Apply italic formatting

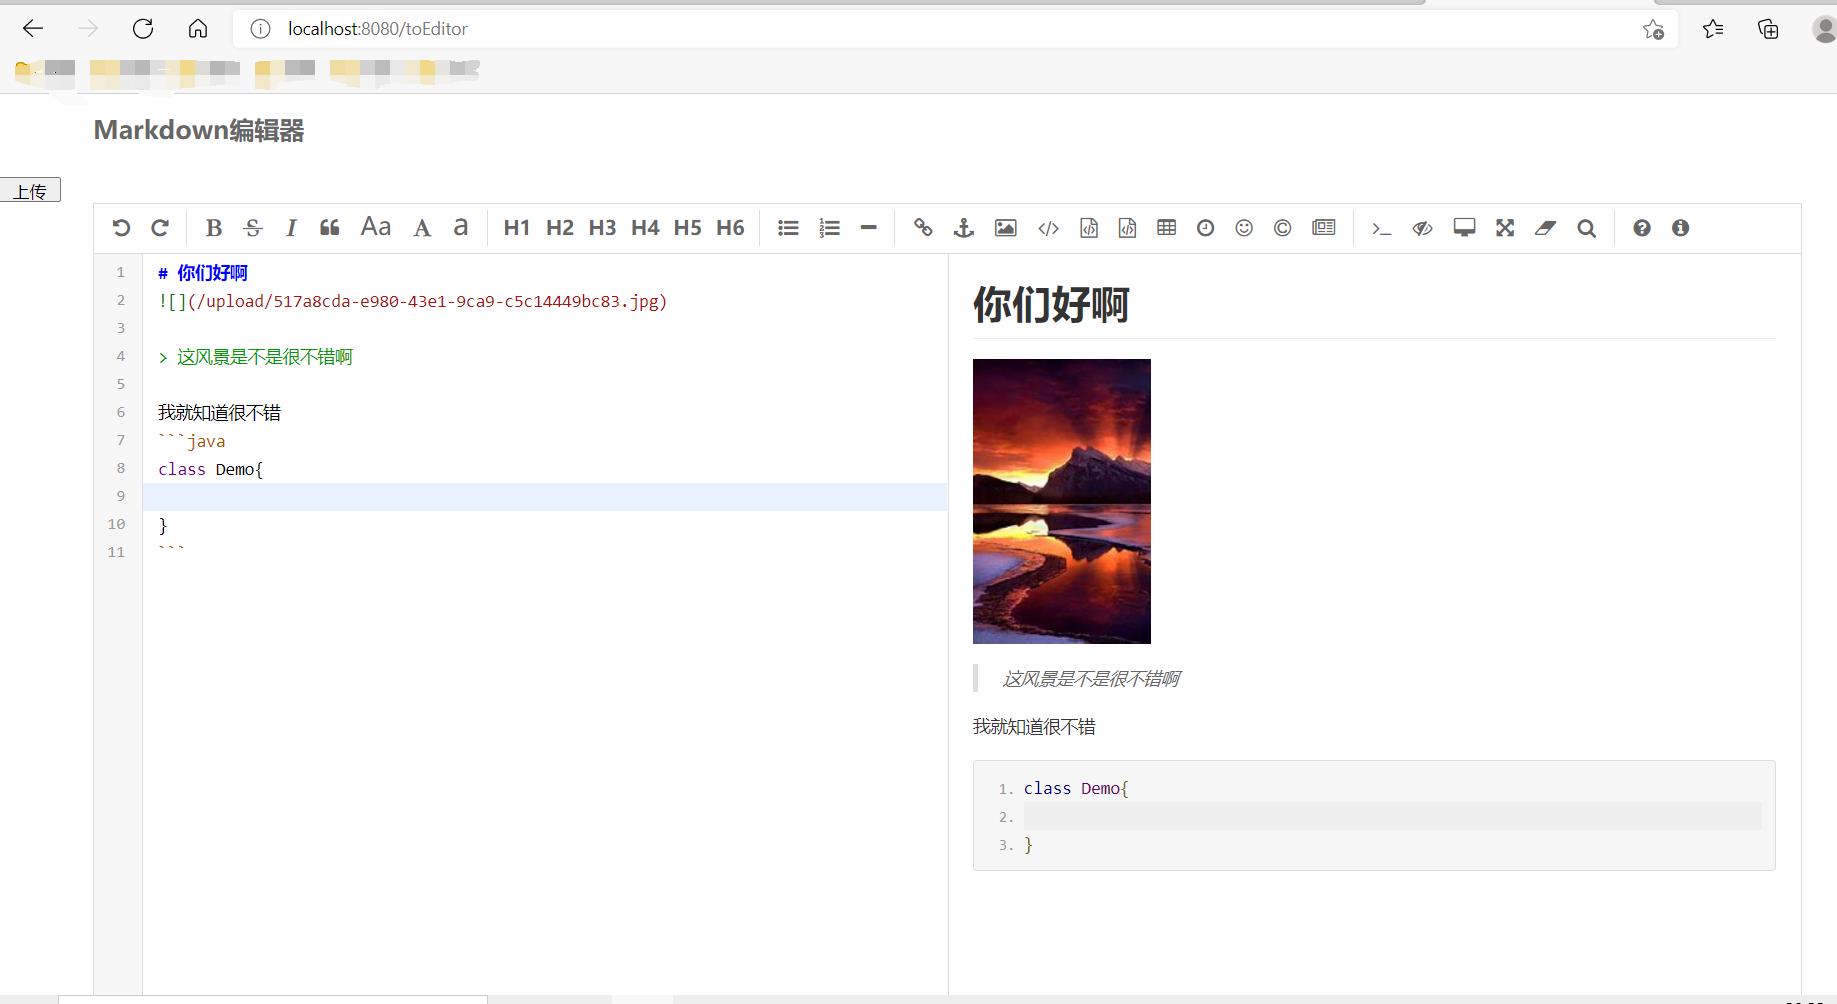tap(291, 228)
